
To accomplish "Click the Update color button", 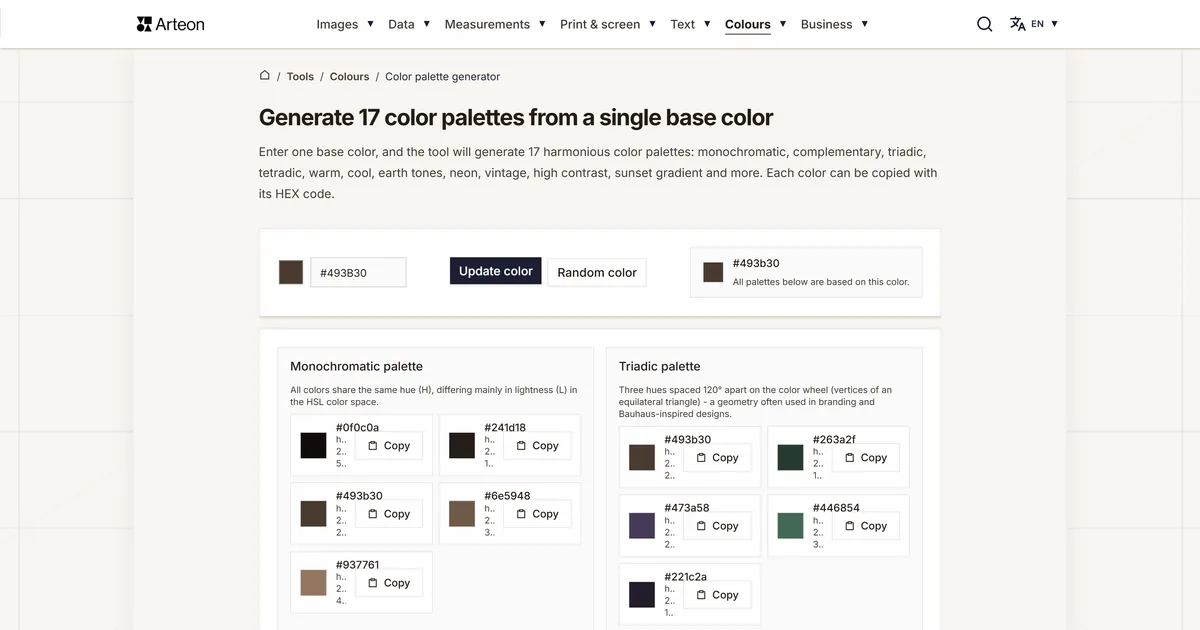I will pyautogui.click(x=496, y=271).
